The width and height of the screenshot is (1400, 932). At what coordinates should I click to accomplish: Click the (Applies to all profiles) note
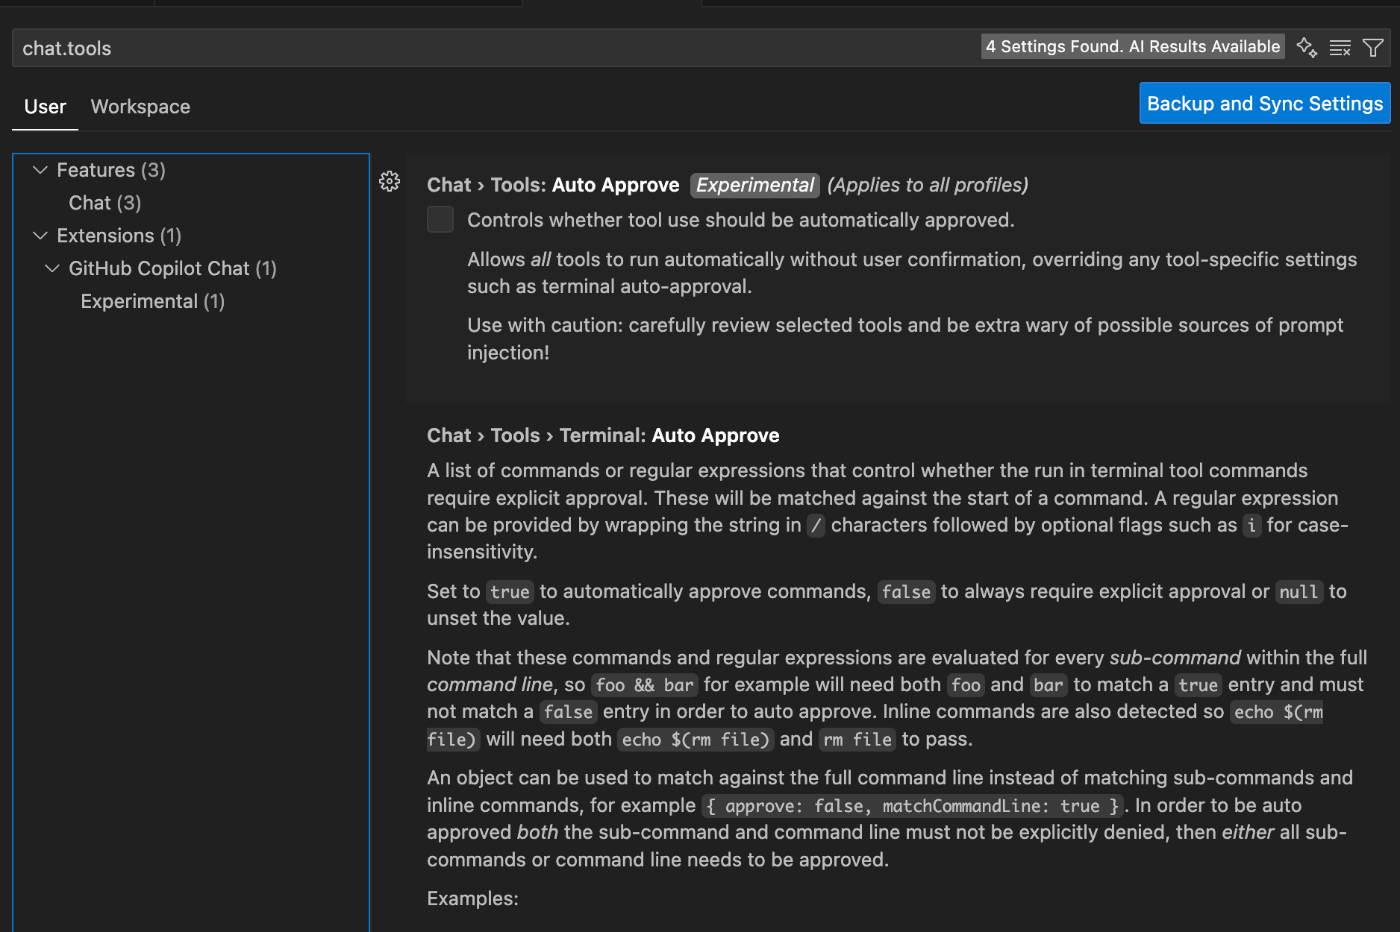tap(927, 185)
